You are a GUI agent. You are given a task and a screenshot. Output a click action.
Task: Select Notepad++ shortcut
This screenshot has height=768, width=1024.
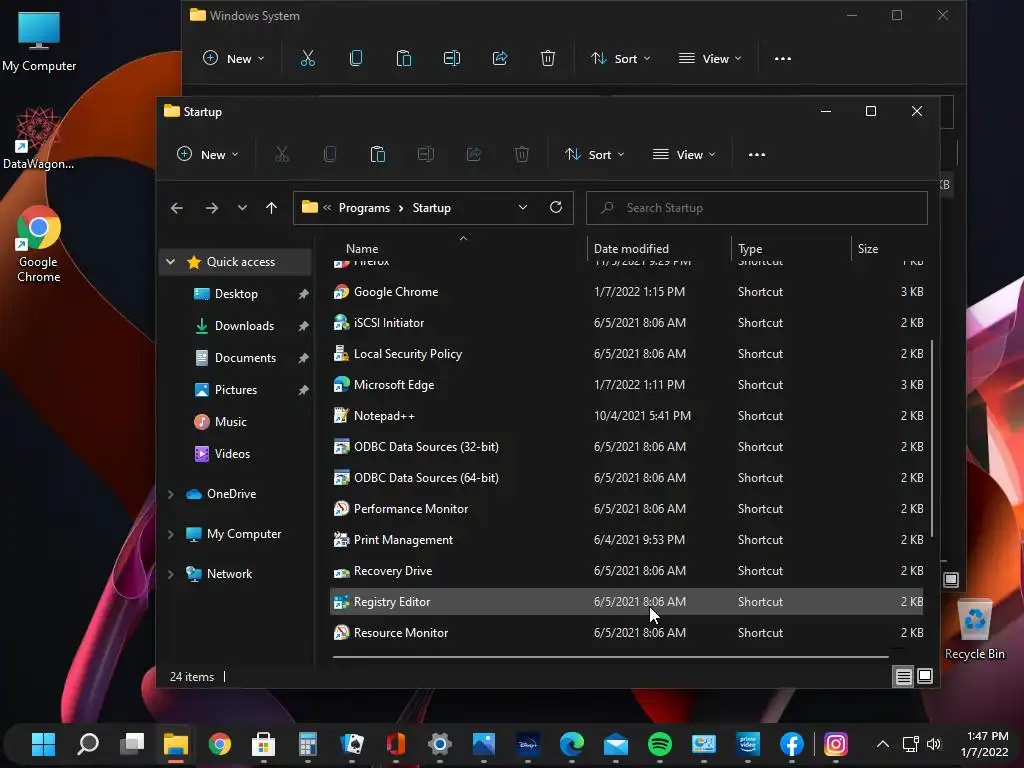tap(626, 415)
